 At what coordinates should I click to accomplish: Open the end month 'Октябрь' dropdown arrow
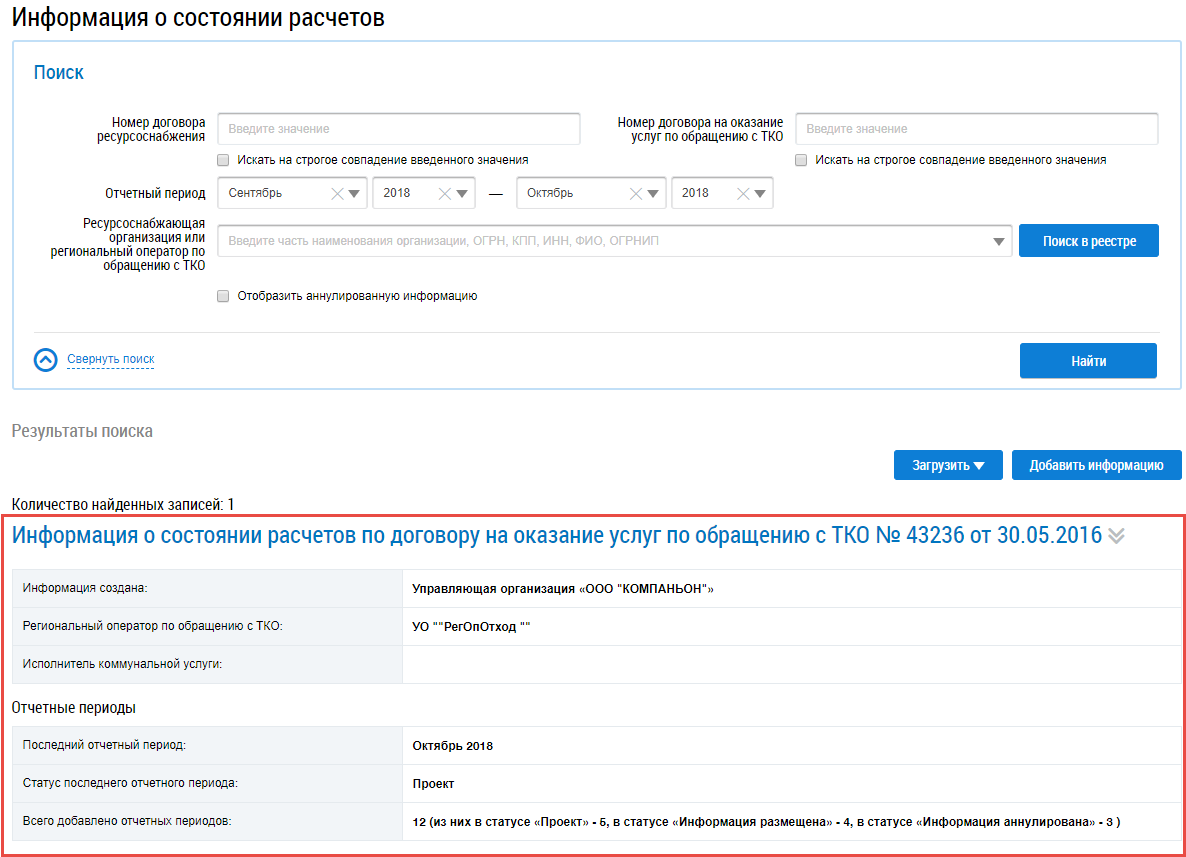(x=653, y=194)
